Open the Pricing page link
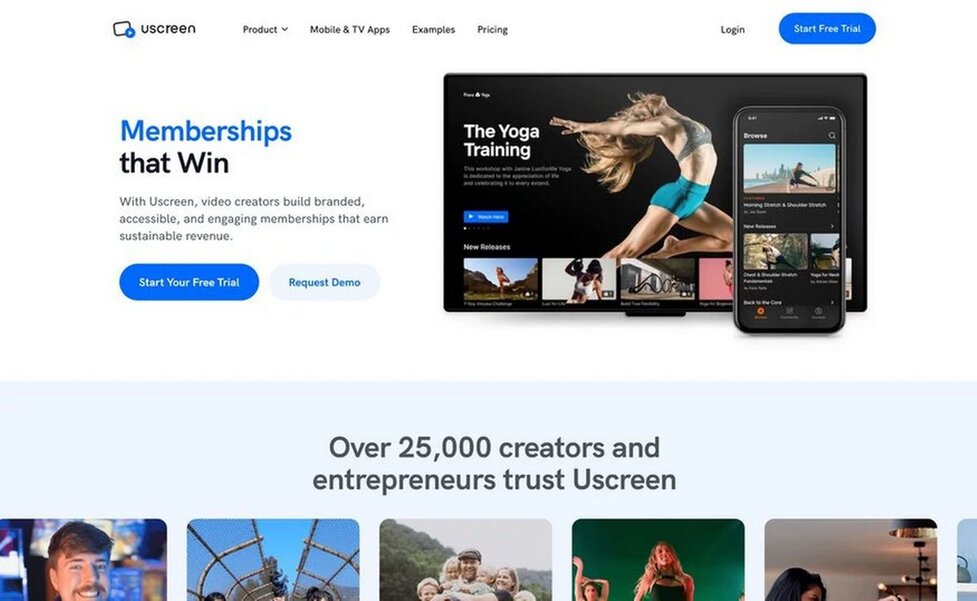Image resolution: width=977 pixels, height=601 pixels. pyautogui.click(x=492, y=29)
